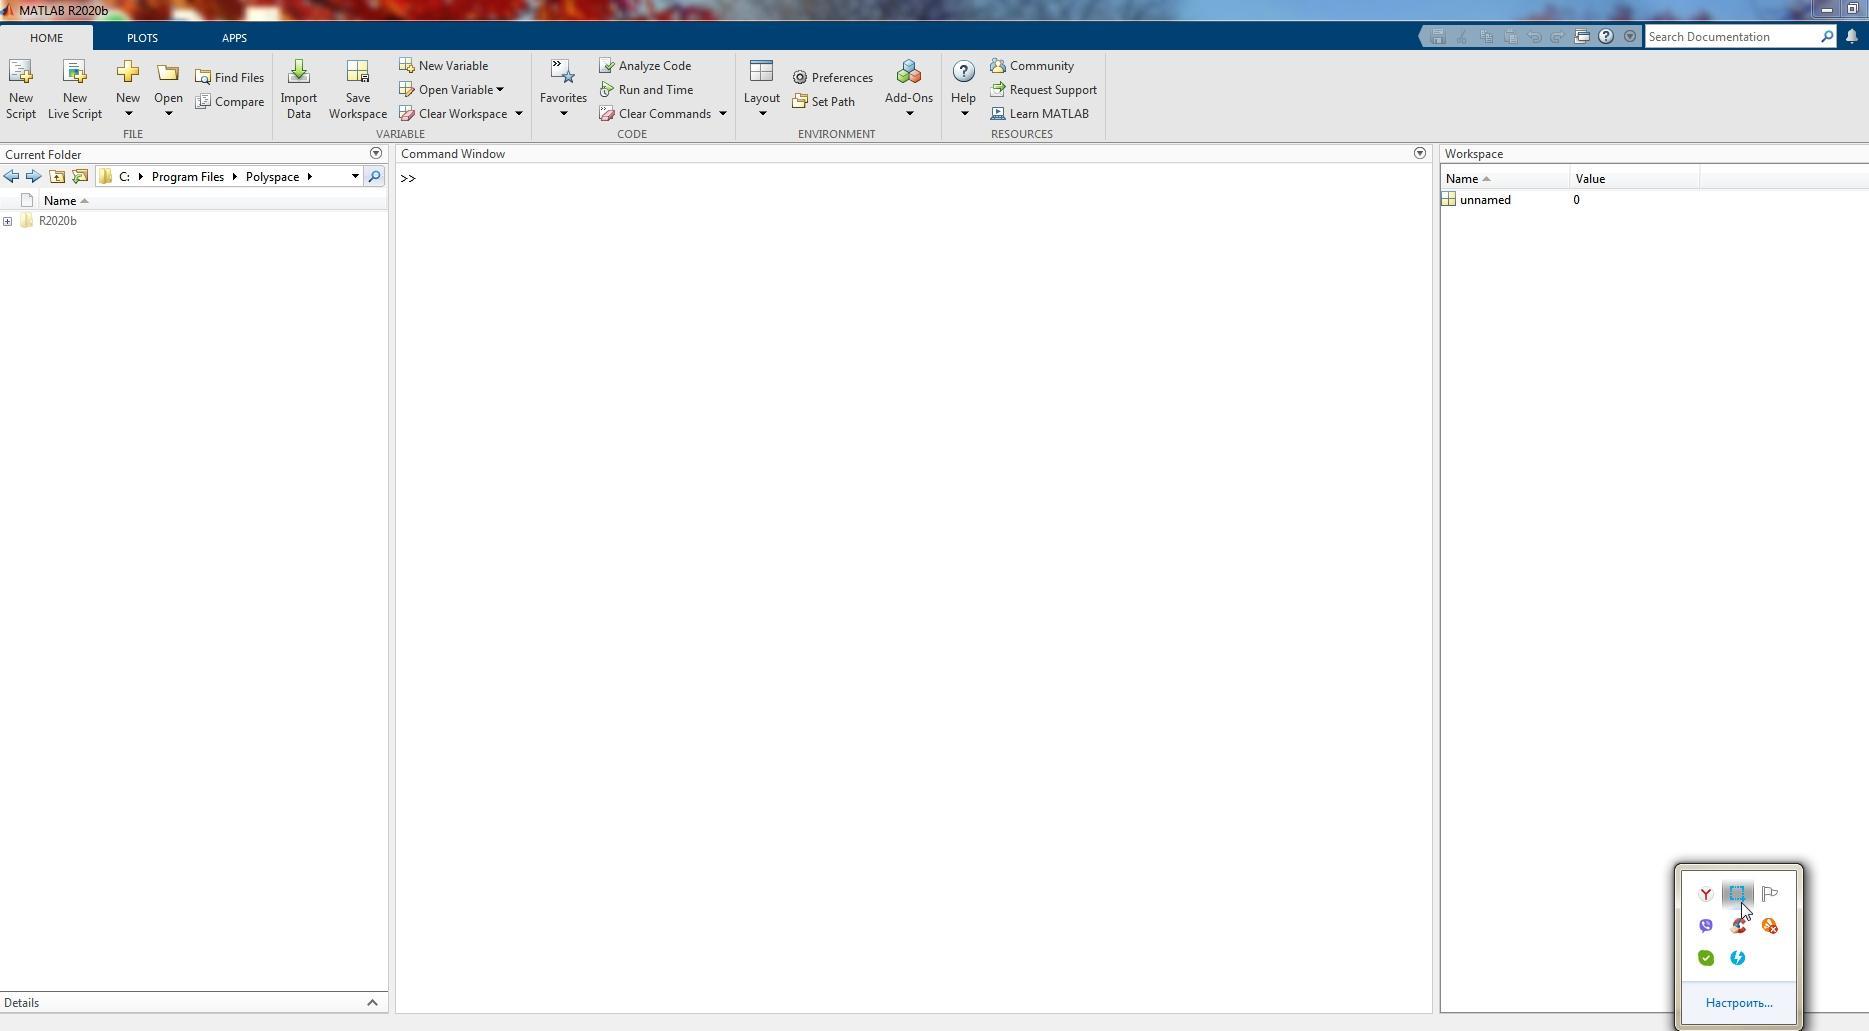This screenshot has height=1031, width=1869.
Task: Open the Clear Workspace dropdown arrow
Action: [x=519, y=114]
